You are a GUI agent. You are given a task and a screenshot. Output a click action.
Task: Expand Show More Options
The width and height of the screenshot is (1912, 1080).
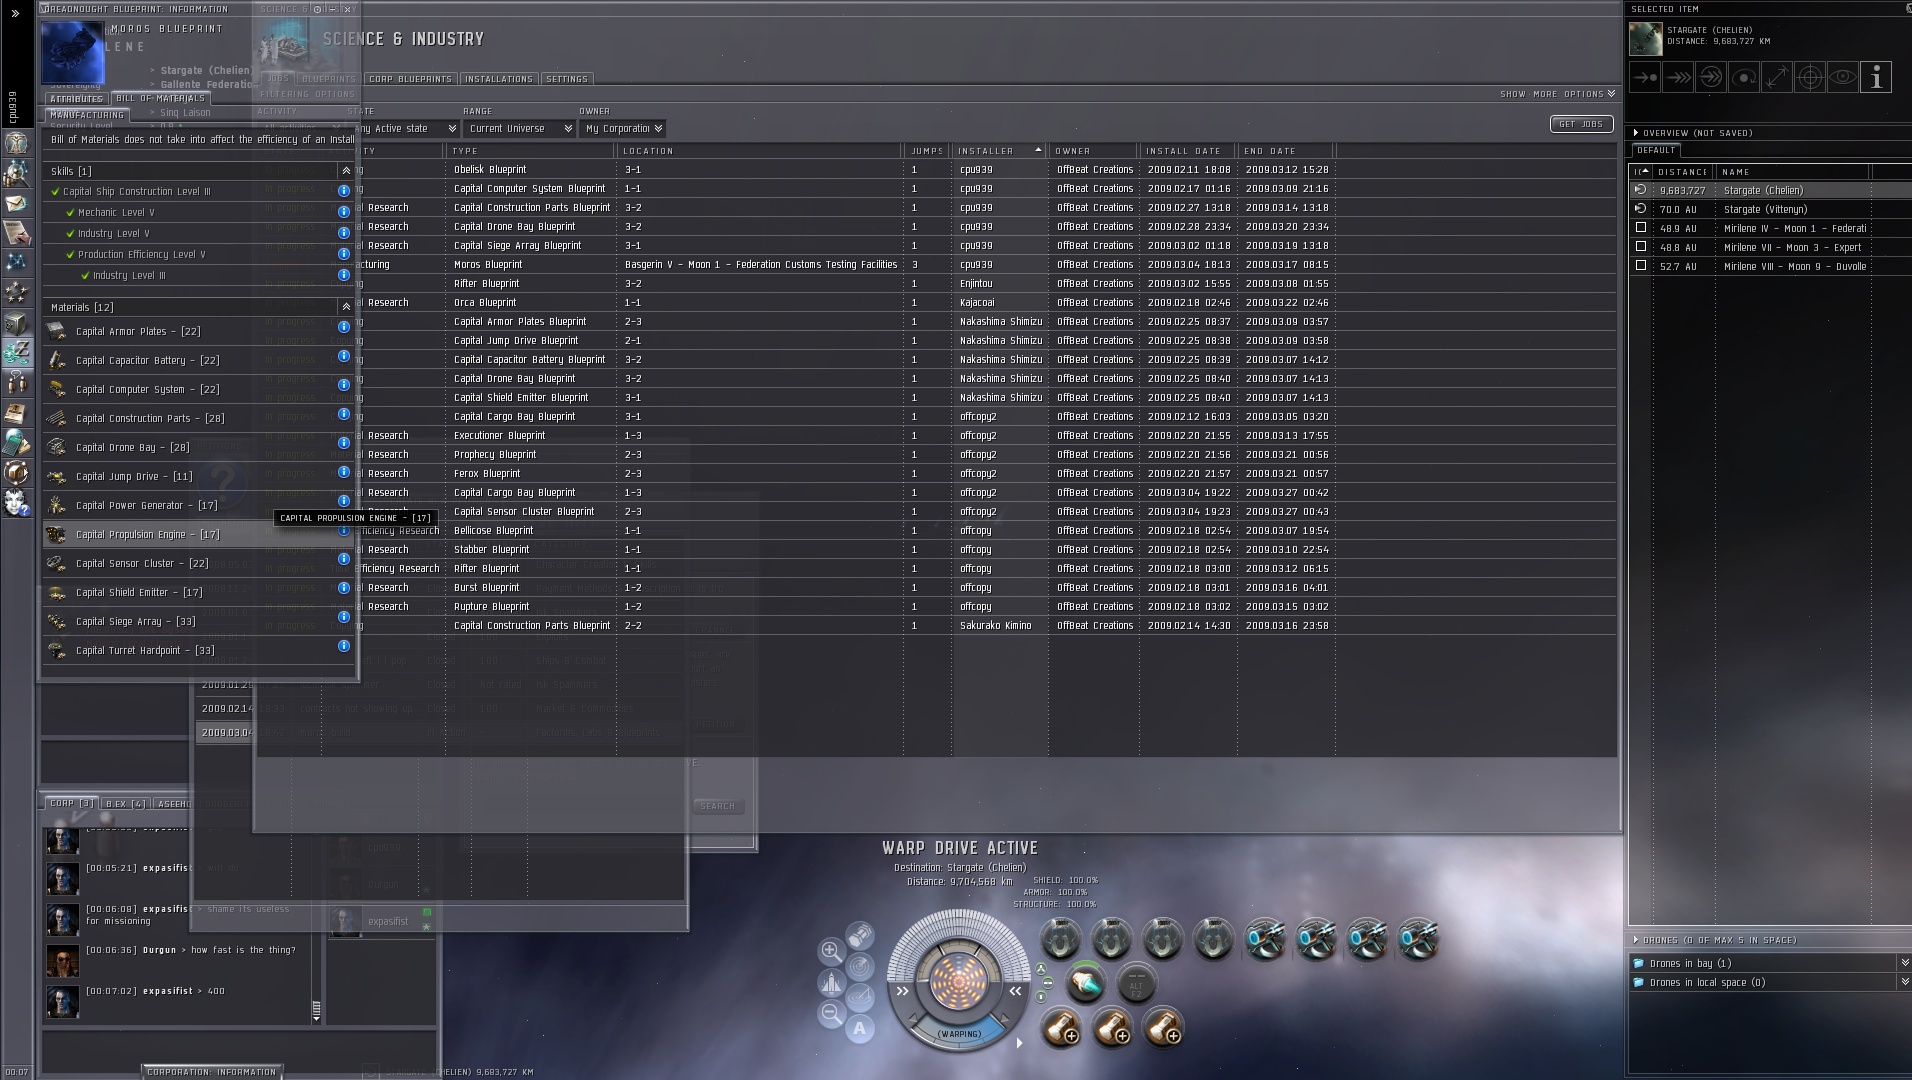[1558, 94]
